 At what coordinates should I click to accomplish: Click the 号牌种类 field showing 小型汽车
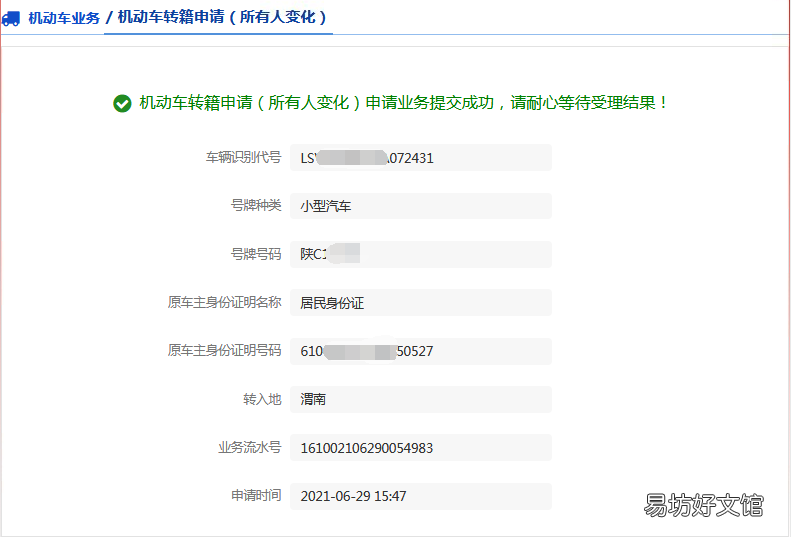(x=421, y=206)
